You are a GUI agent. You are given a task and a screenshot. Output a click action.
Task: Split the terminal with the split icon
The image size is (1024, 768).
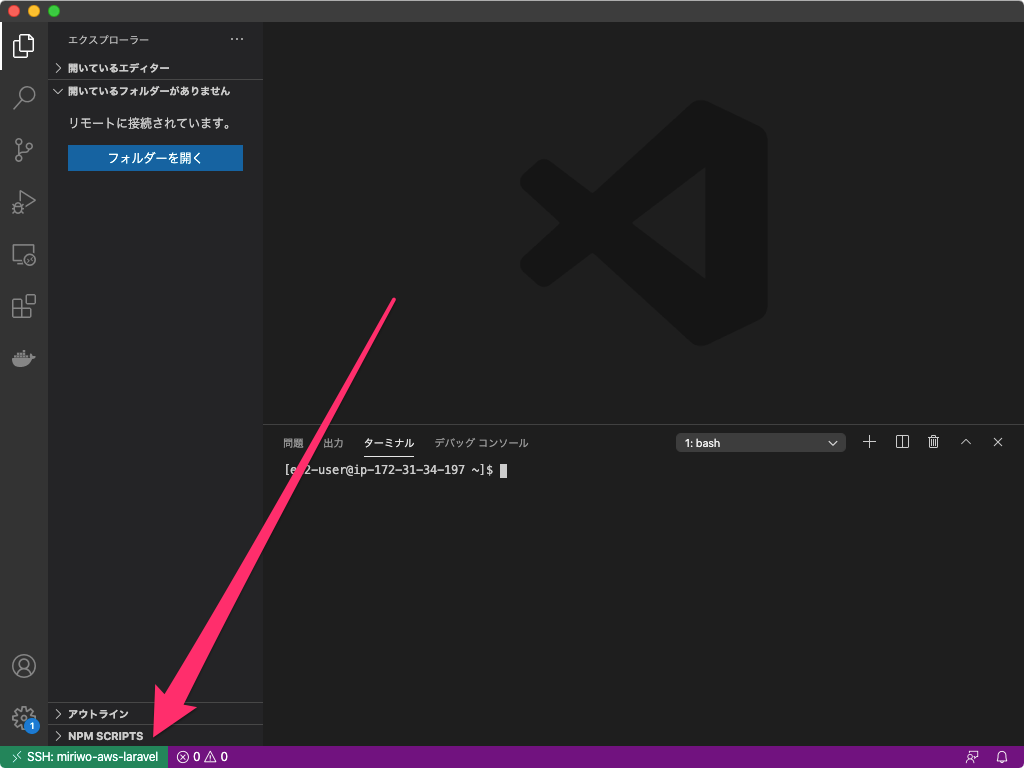coord(901,441)
